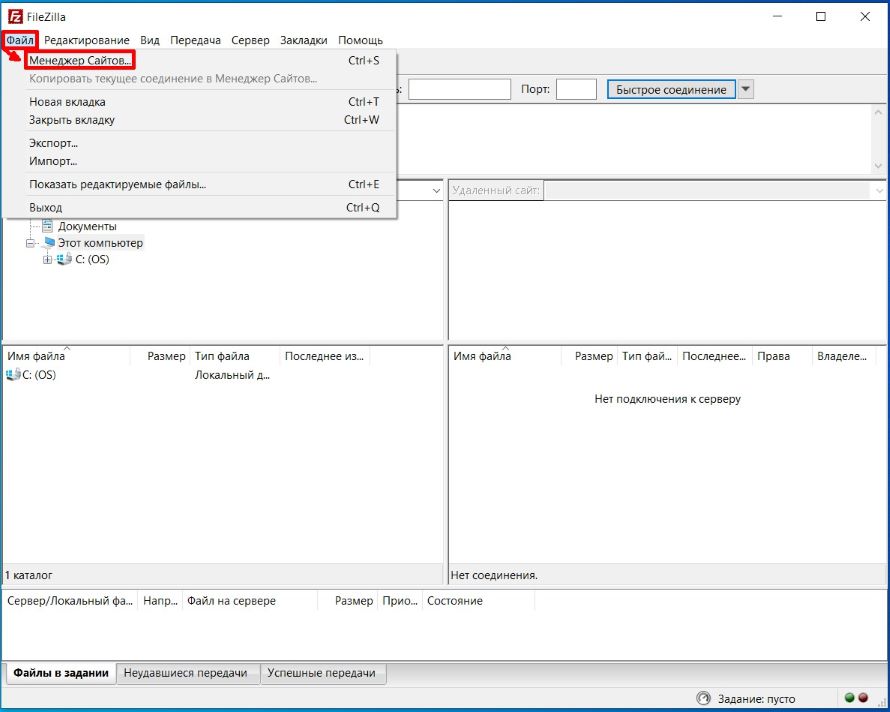
Task: Select C: (OS) drive icon in file list
Action: pyautogui.click(x=13, y=375)
